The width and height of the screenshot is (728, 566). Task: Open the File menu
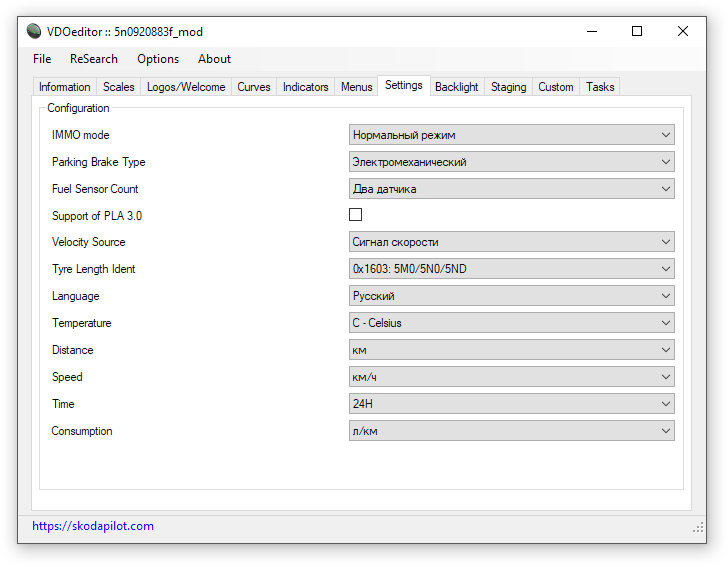42,59
